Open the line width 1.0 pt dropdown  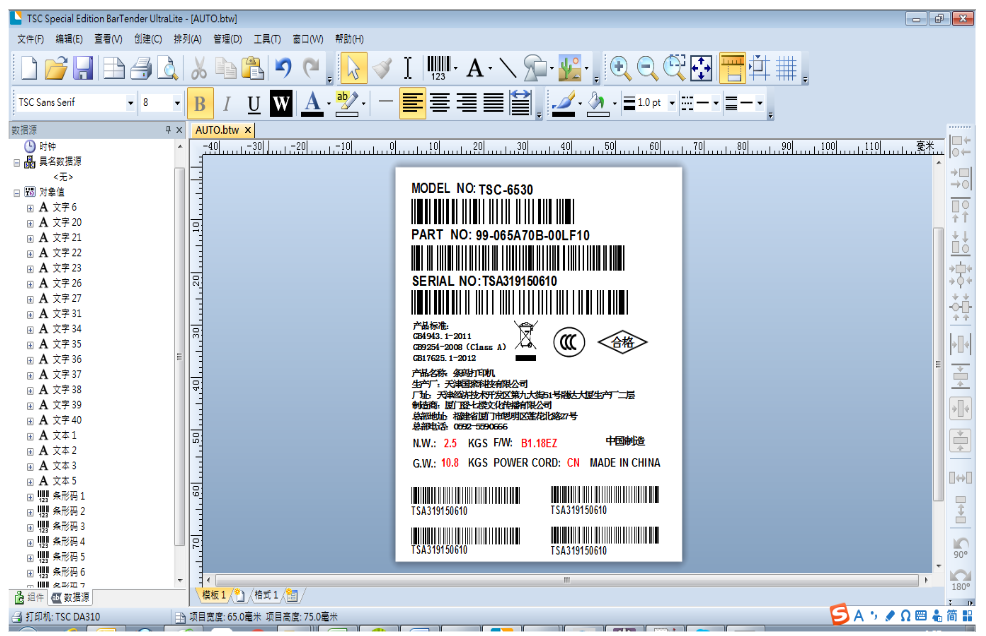[x=672, y=103]
